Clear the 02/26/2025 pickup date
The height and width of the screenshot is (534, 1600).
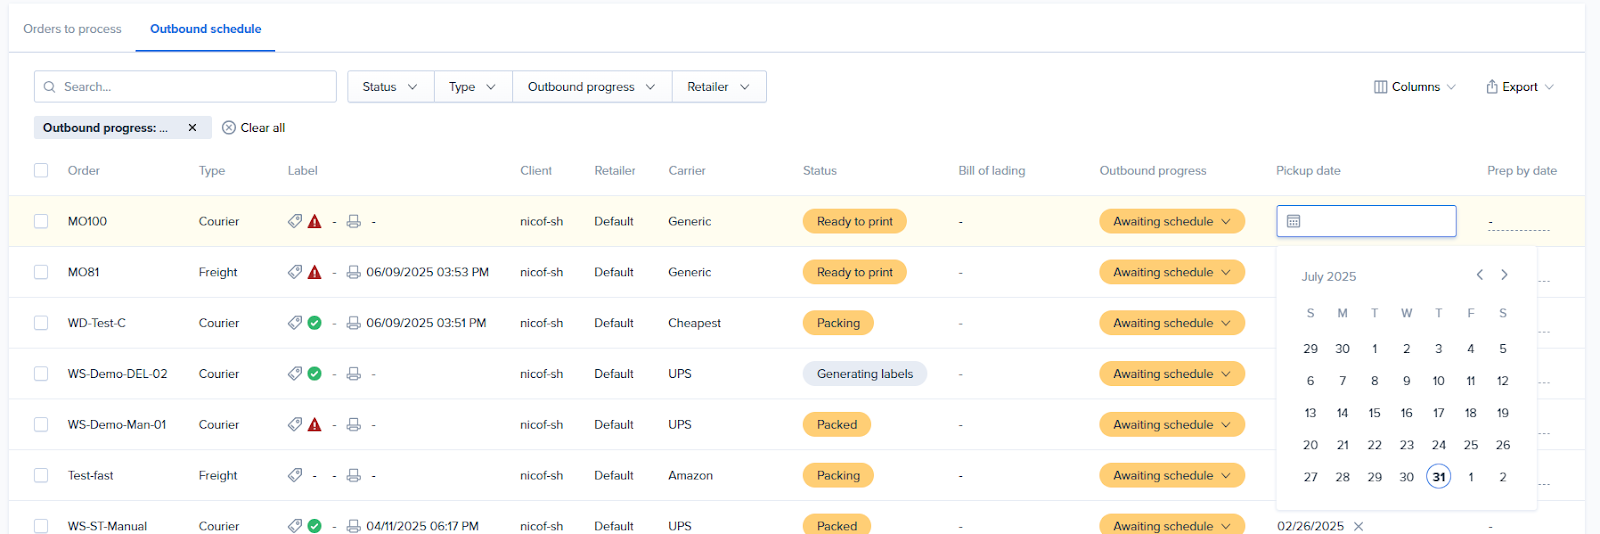pyautogui.click(x=1358, y=526)
